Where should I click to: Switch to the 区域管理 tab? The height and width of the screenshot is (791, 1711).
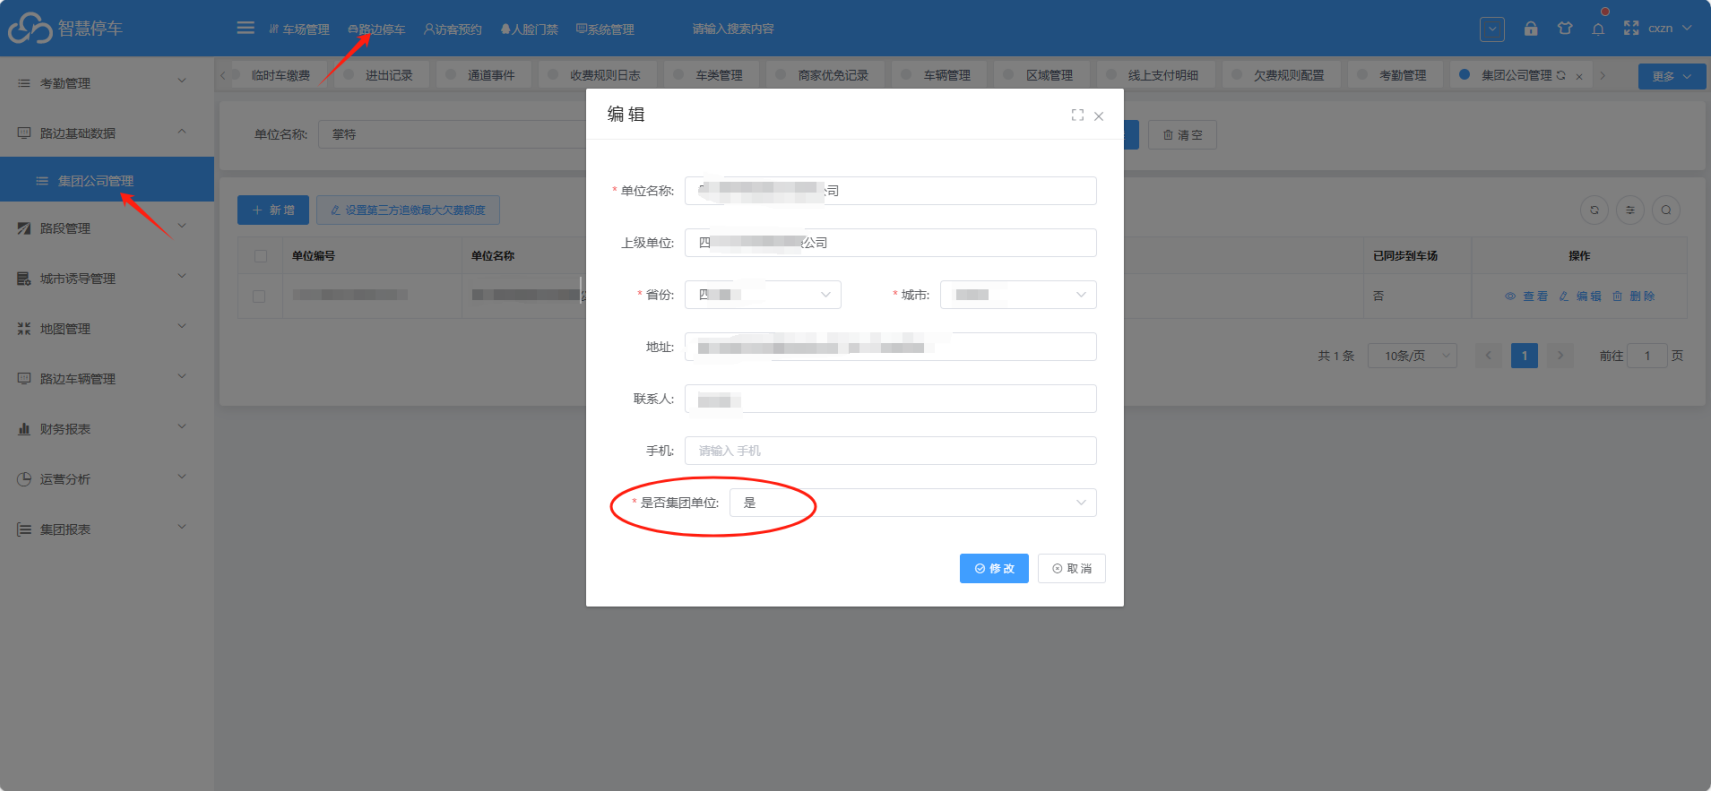pos(1042,75)
